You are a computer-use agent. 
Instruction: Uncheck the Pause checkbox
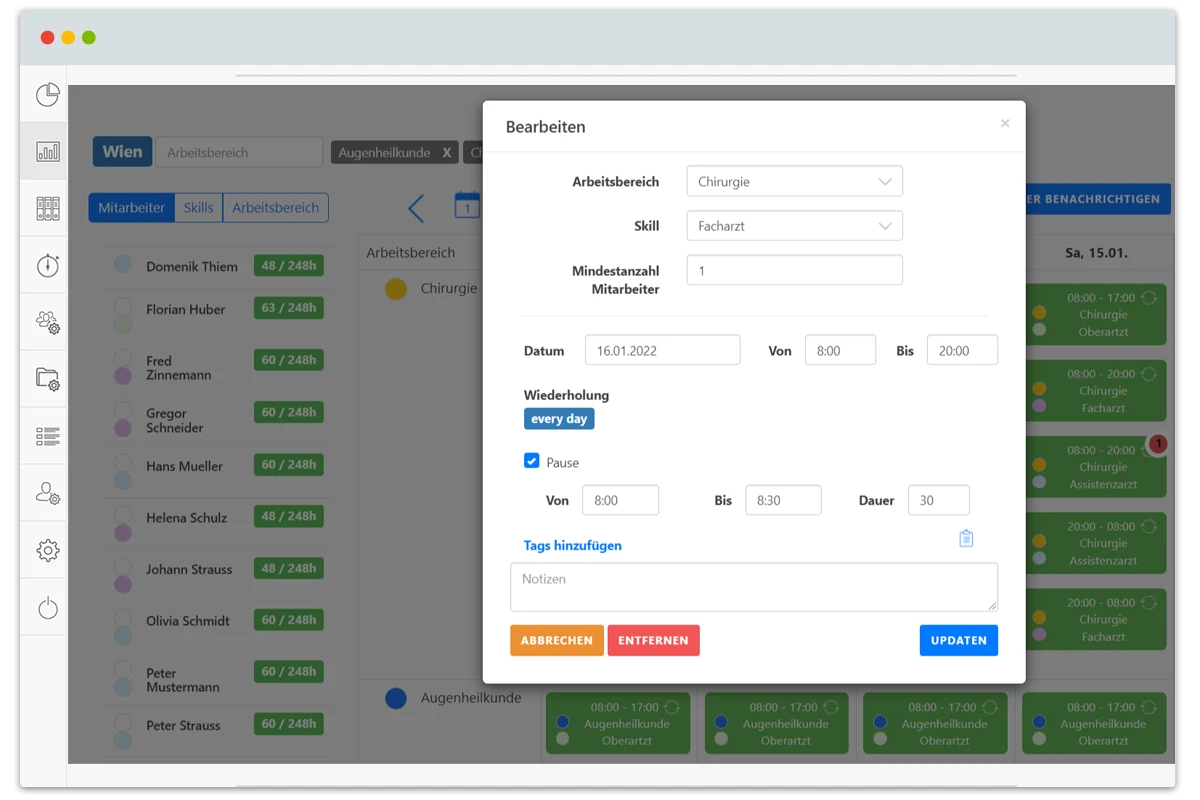coord(532,461)
